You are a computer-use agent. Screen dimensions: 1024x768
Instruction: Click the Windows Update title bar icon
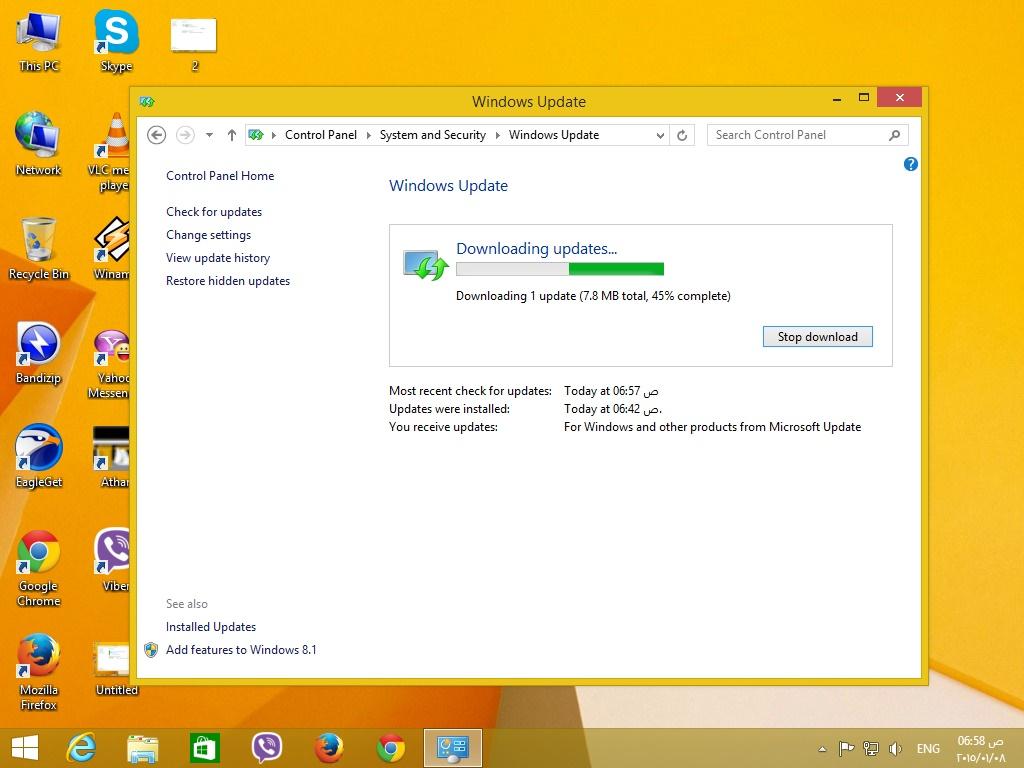147,102
